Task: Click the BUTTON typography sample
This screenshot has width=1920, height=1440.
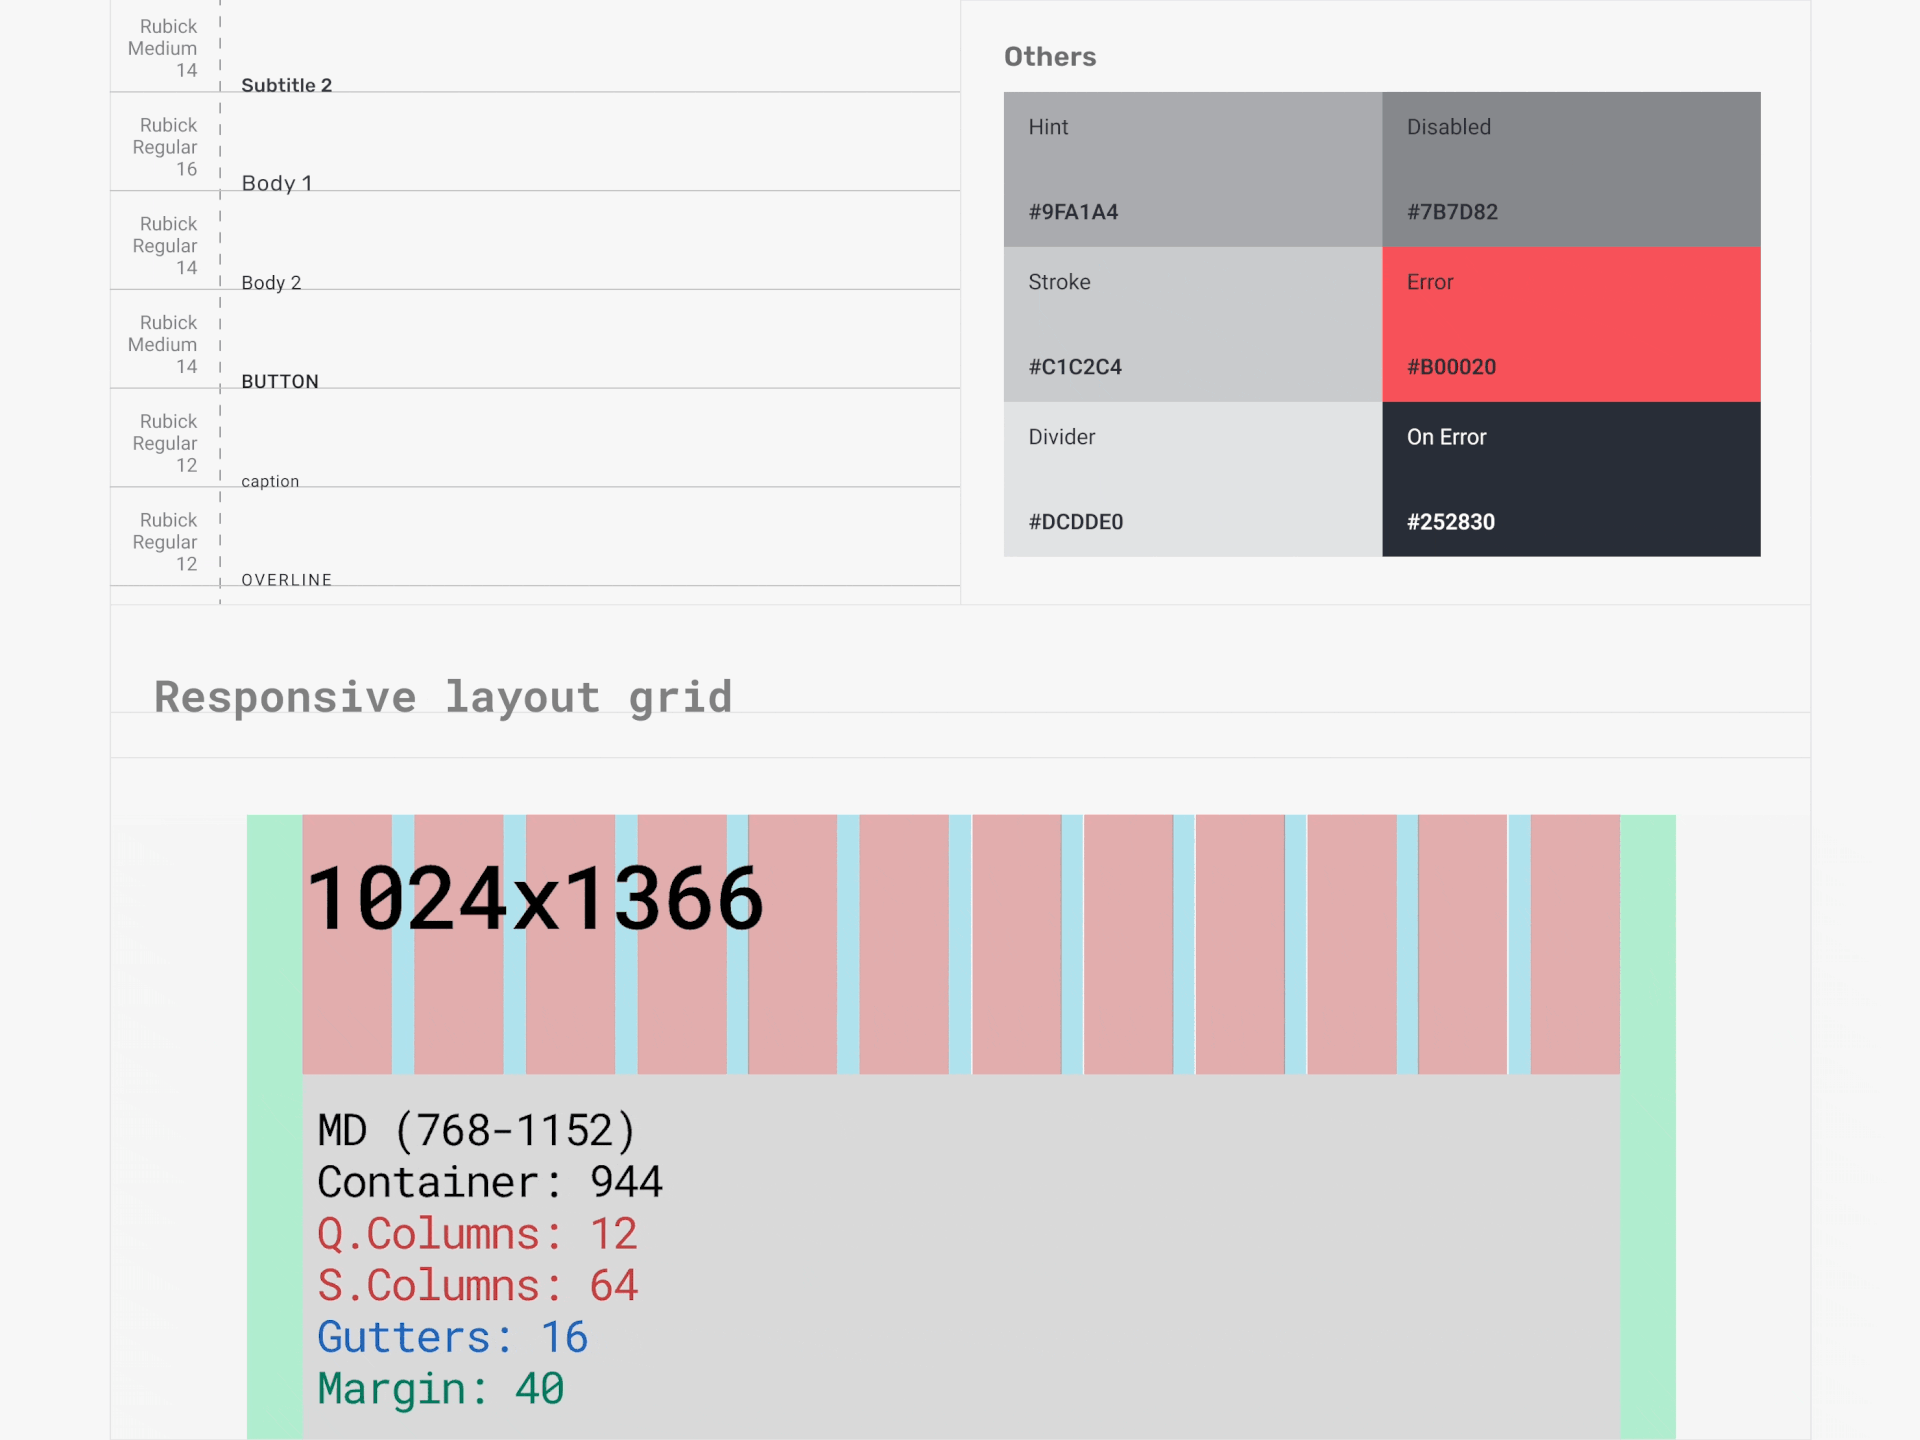Action: 280,381
